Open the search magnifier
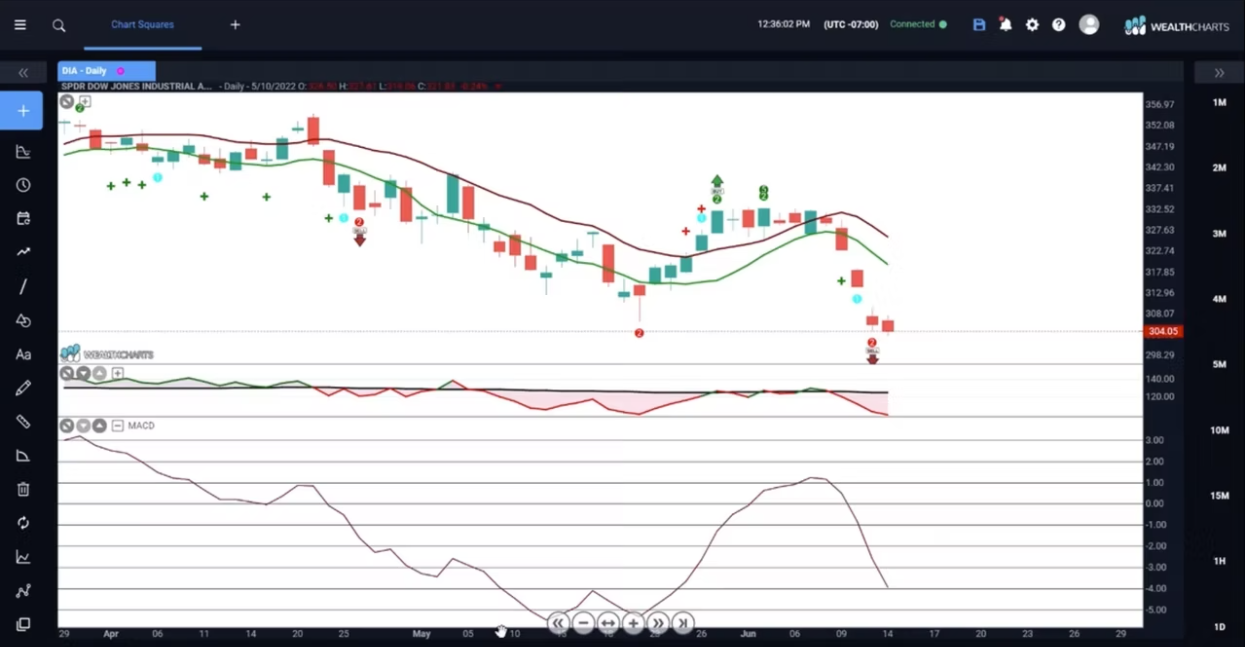1245x647 pixels. 59,25
